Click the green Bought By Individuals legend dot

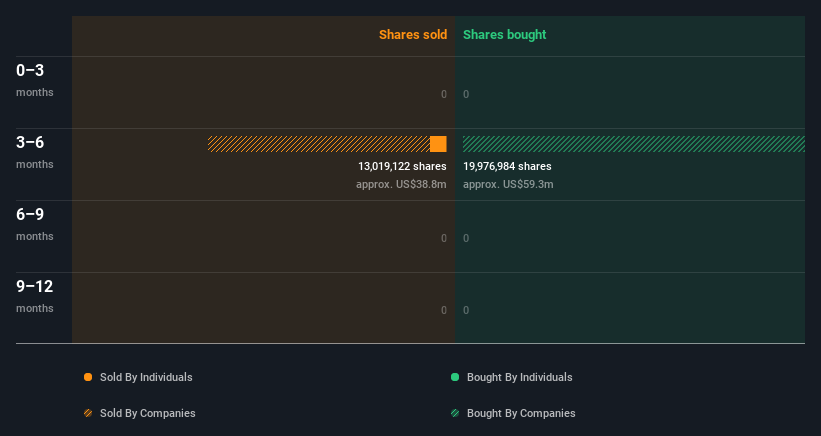(x=455, y=377)
